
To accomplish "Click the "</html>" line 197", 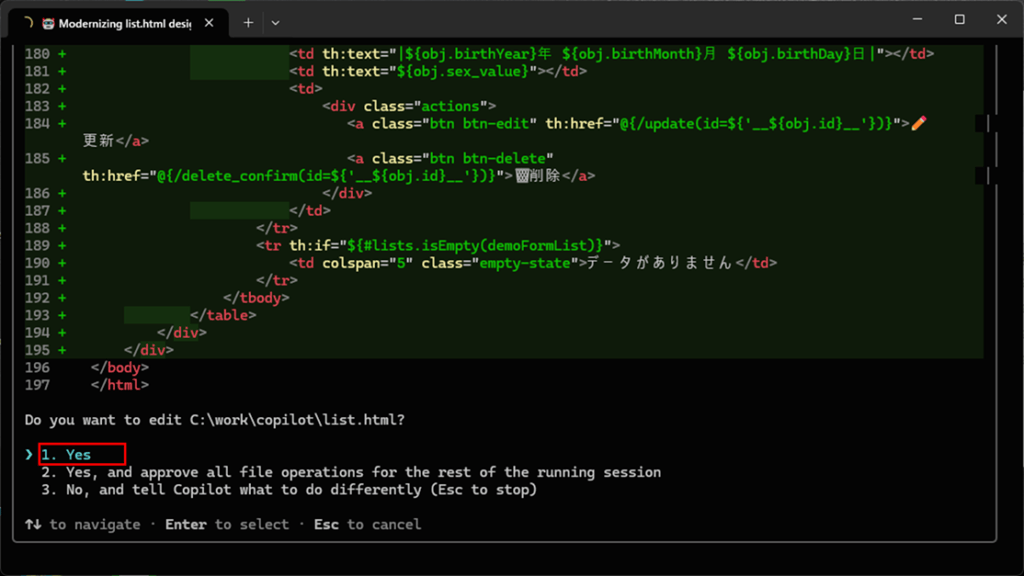I will coord(120,385).
